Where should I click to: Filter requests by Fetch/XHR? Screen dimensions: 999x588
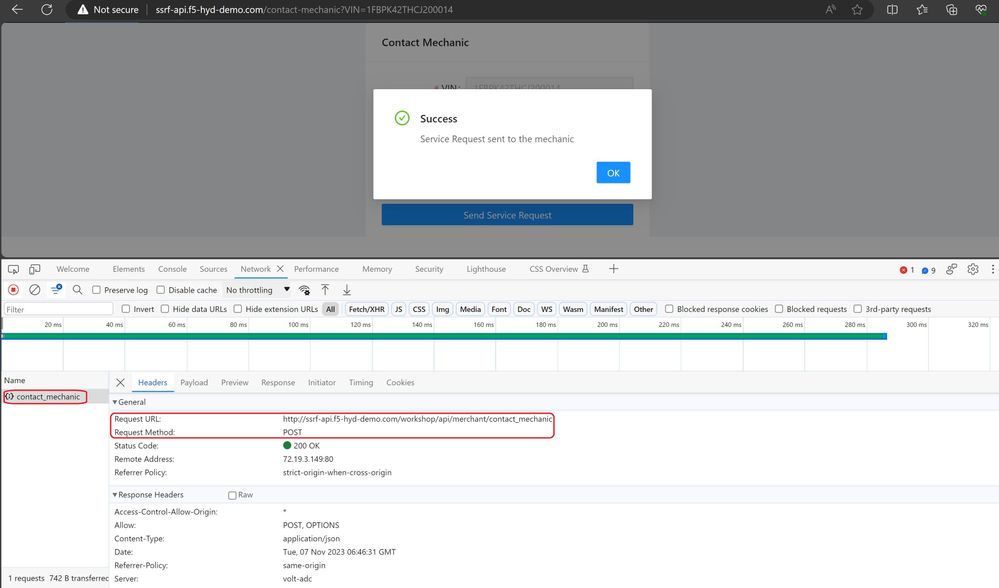(365, 309)
